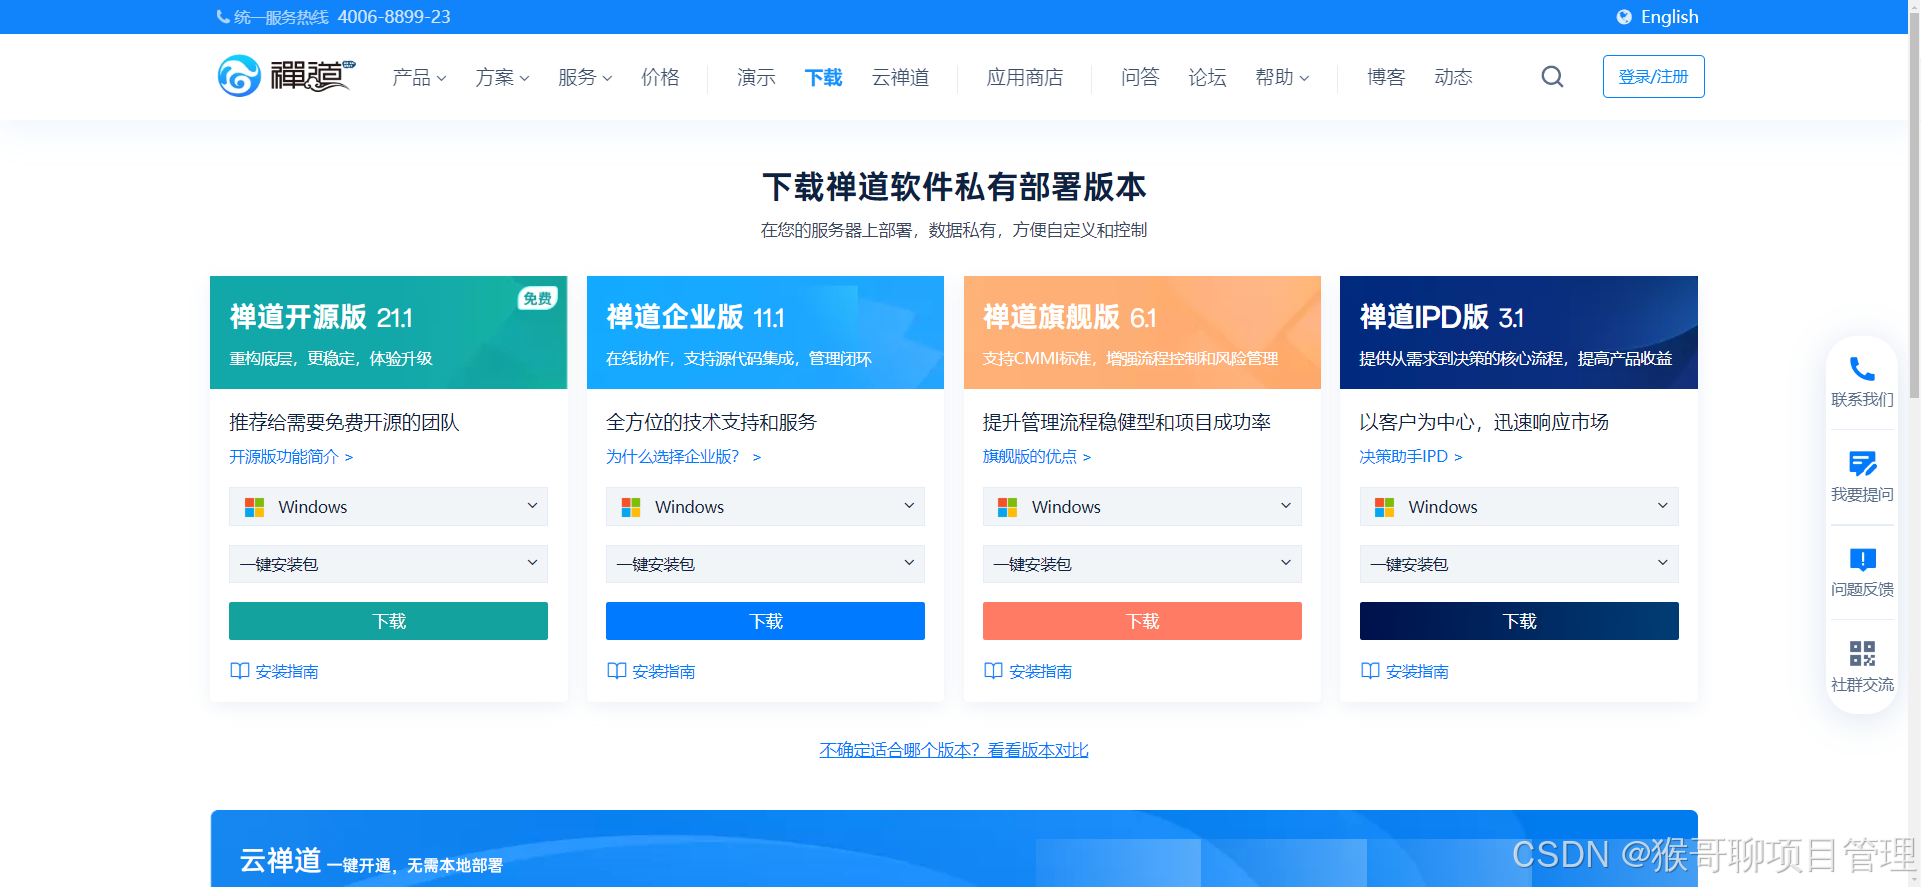Open 一键安装包 dropdown in 旗舰版 card
1921x887 pixels.
(1142, 564)
